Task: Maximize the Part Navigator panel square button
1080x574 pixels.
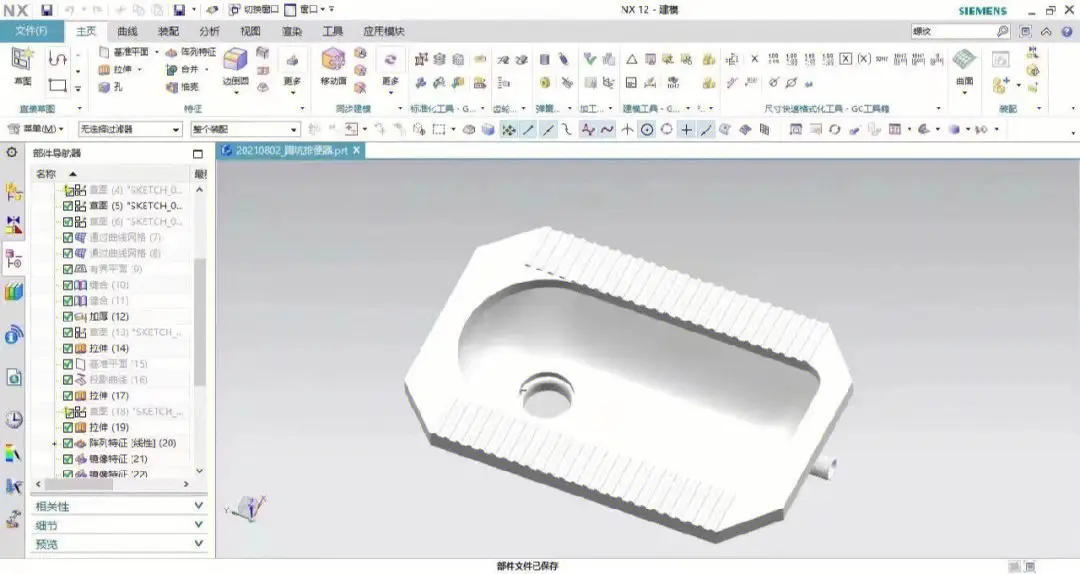Action: click(198, 153)
